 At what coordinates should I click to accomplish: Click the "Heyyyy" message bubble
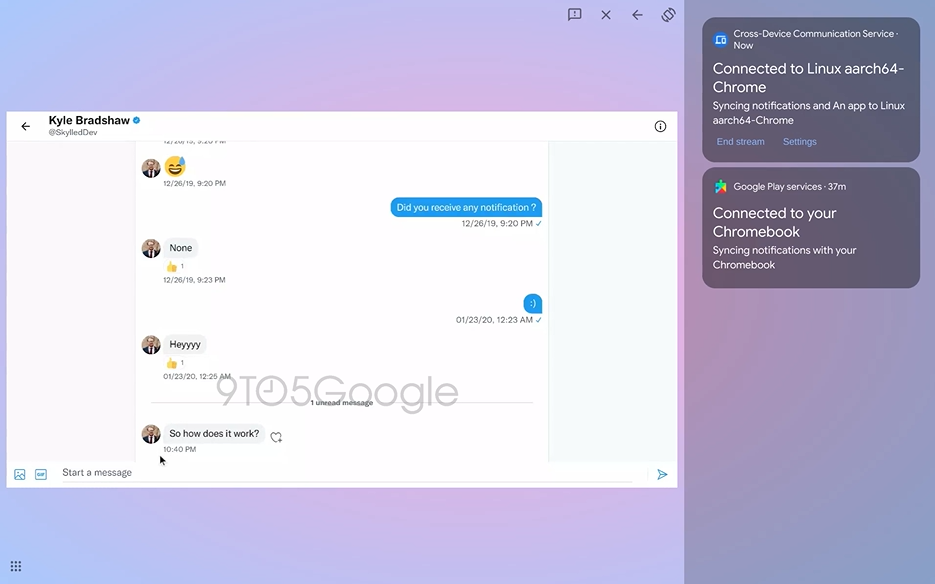(185, 345)
